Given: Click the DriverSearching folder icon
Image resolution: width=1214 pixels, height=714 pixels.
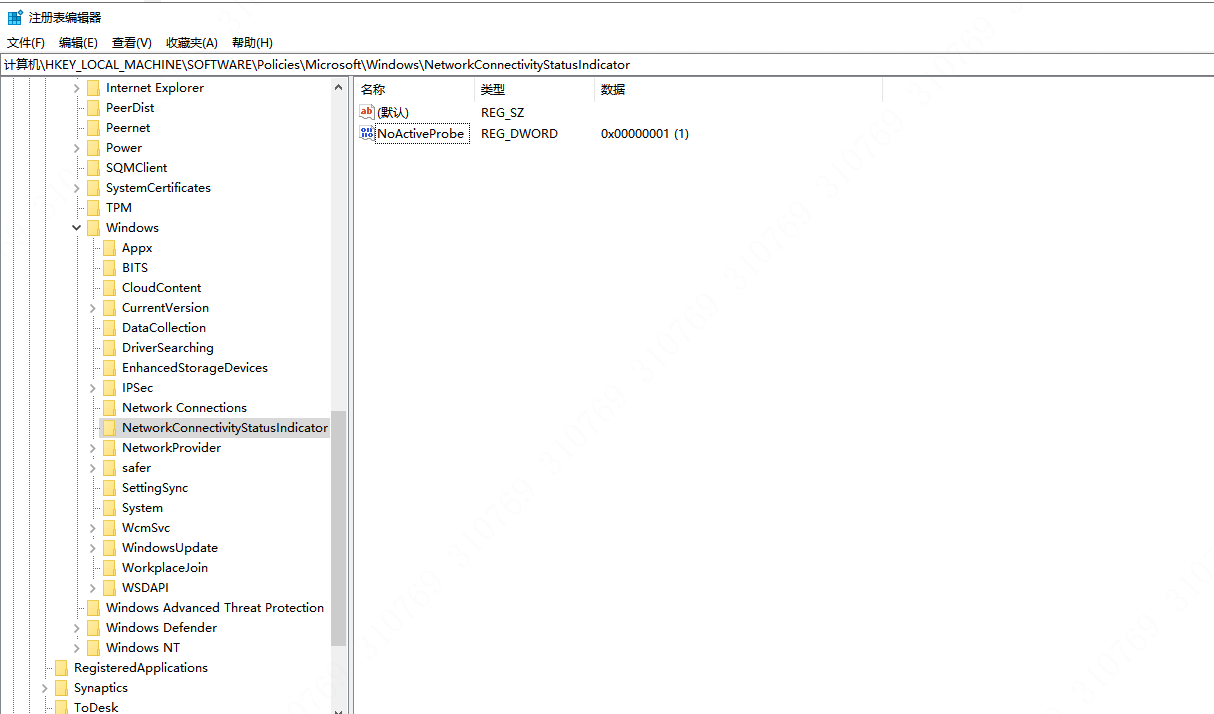Looking at the screenshot, I should click(109, 348).
